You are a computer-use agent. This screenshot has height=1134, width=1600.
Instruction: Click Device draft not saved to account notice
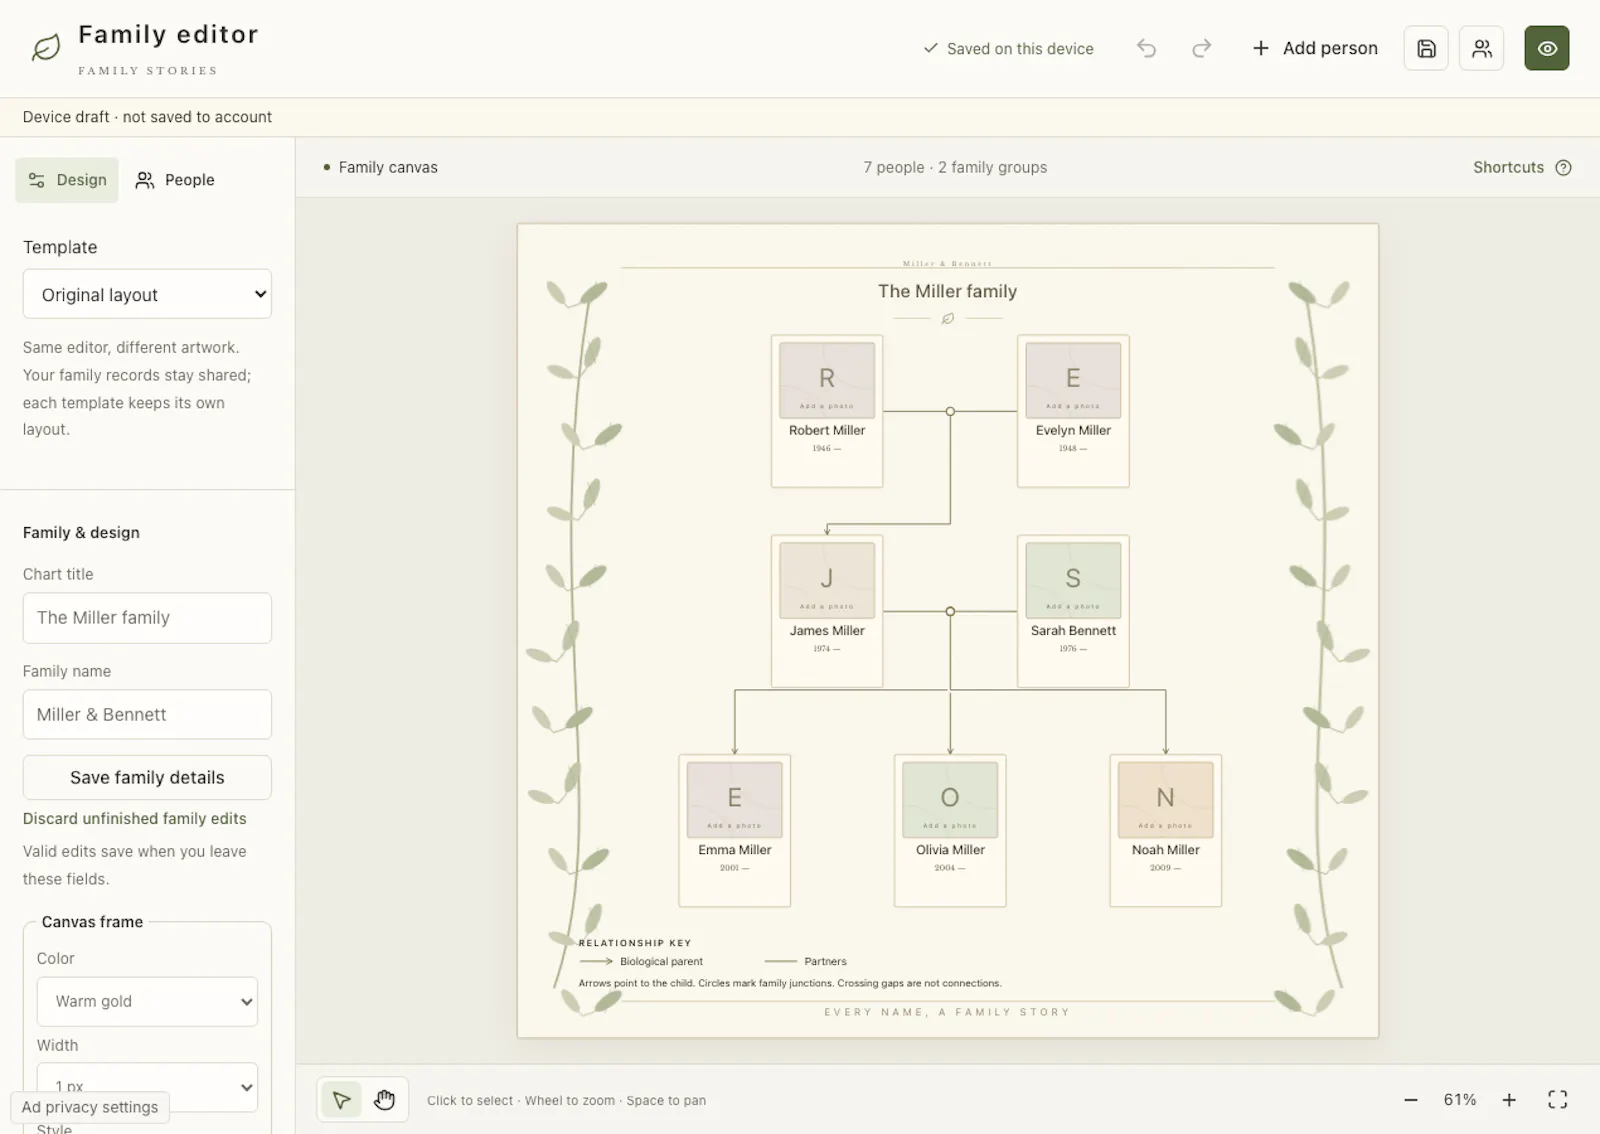tap(147, 117)
